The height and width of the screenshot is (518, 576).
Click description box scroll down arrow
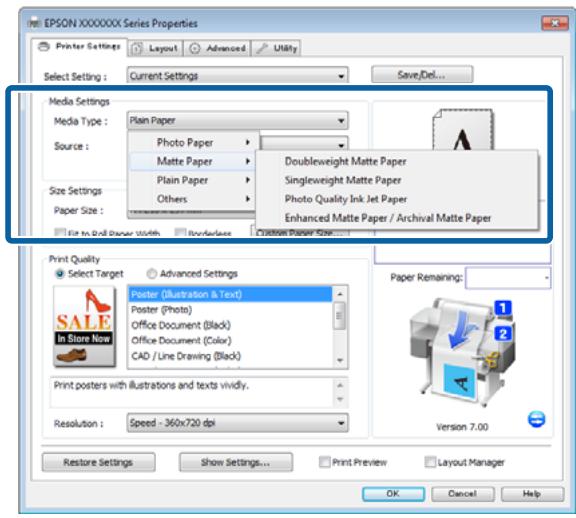(340, 399)
